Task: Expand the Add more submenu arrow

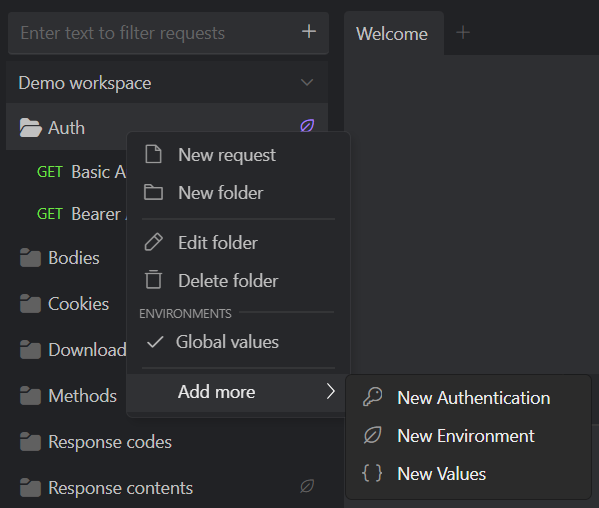Action: coord(331,392)
